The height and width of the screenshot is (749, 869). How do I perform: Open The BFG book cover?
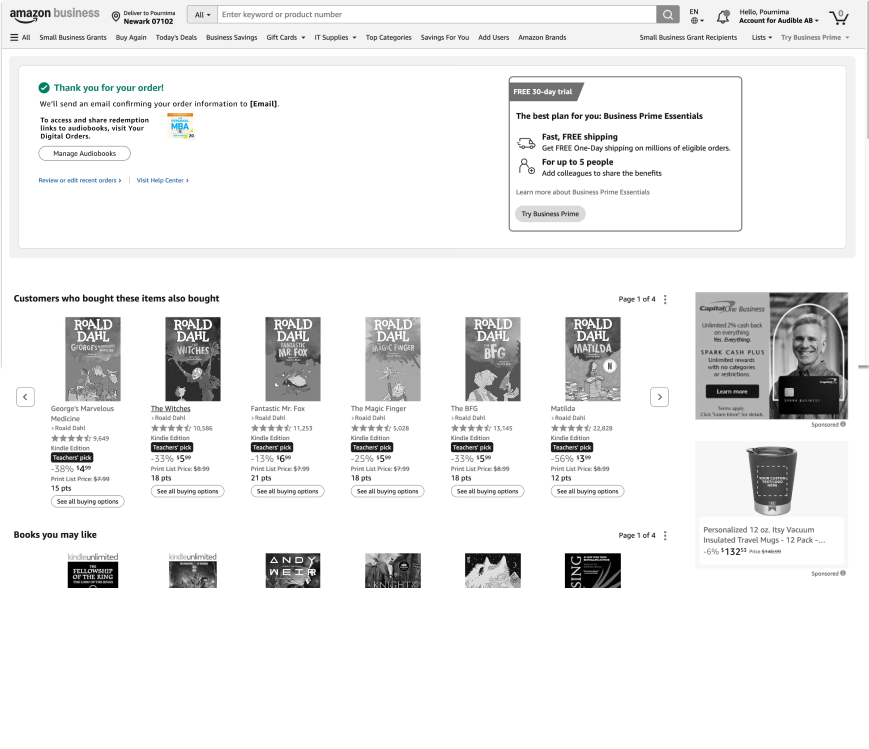(493, 359)
